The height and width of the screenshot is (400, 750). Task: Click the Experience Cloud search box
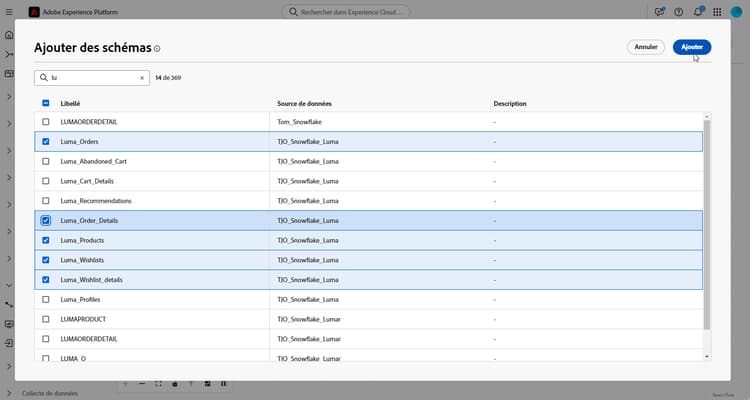click(345, 12)
